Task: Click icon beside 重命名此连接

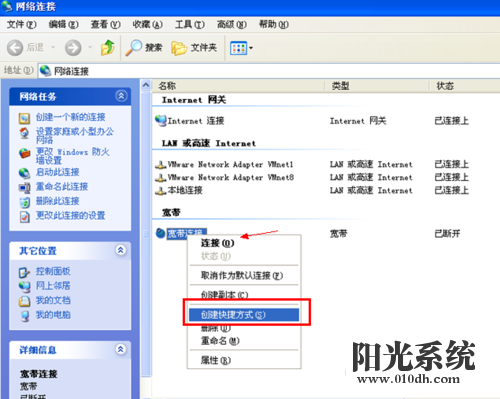Action: click(x=24, y=187)
